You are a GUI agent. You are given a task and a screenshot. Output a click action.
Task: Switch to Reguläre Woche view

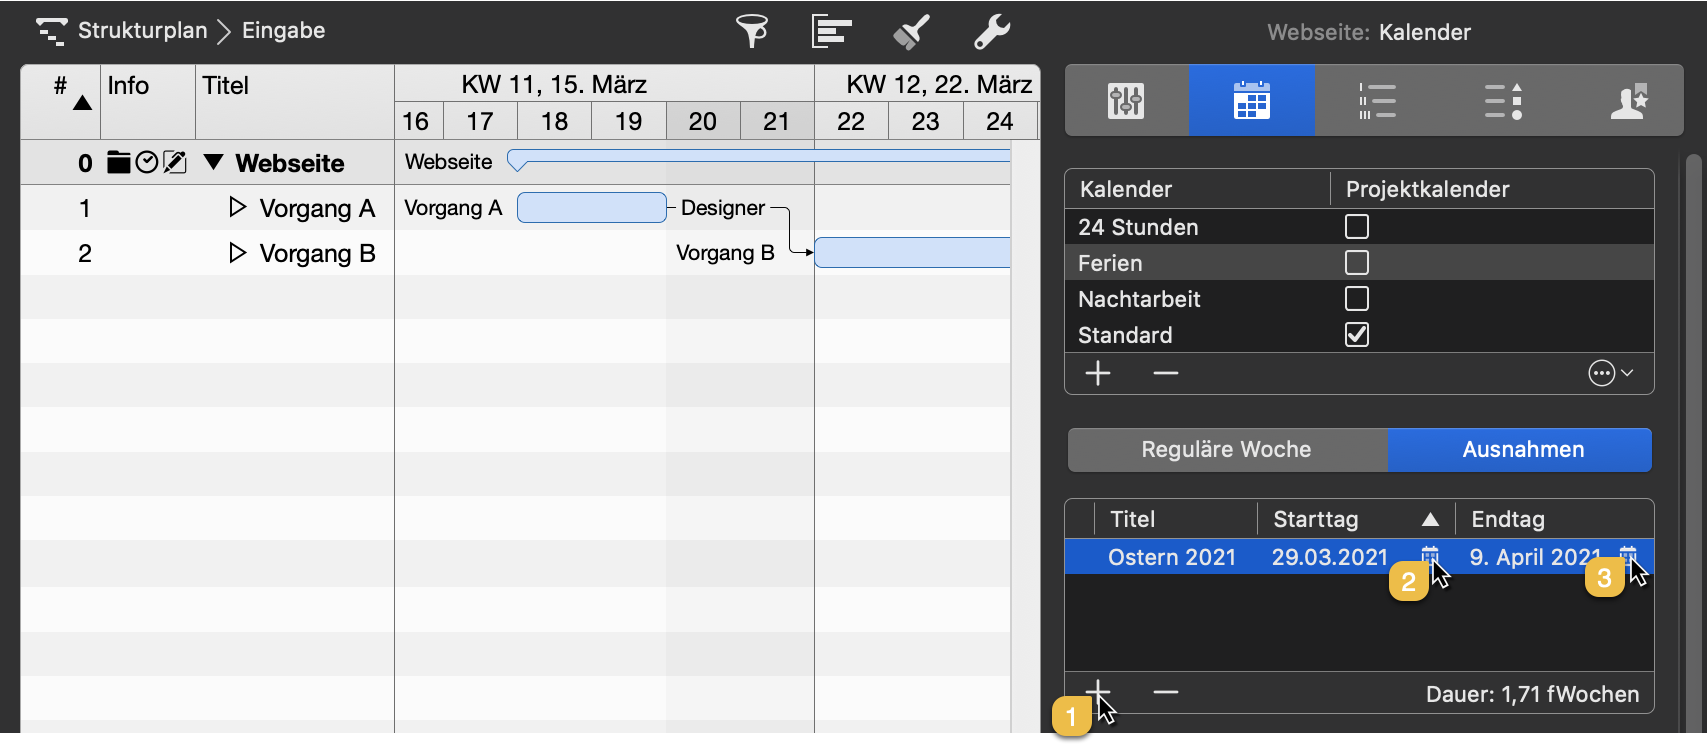(1226, 450)
